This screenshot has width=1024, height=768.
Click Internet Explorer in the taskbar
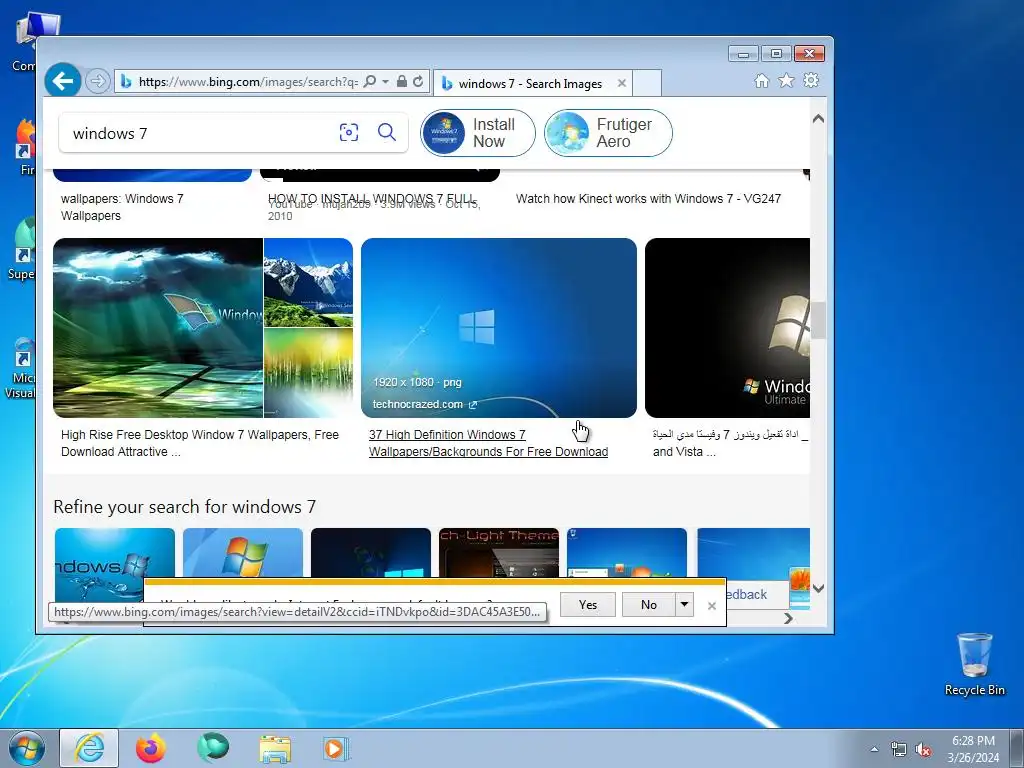coord(89,748)
